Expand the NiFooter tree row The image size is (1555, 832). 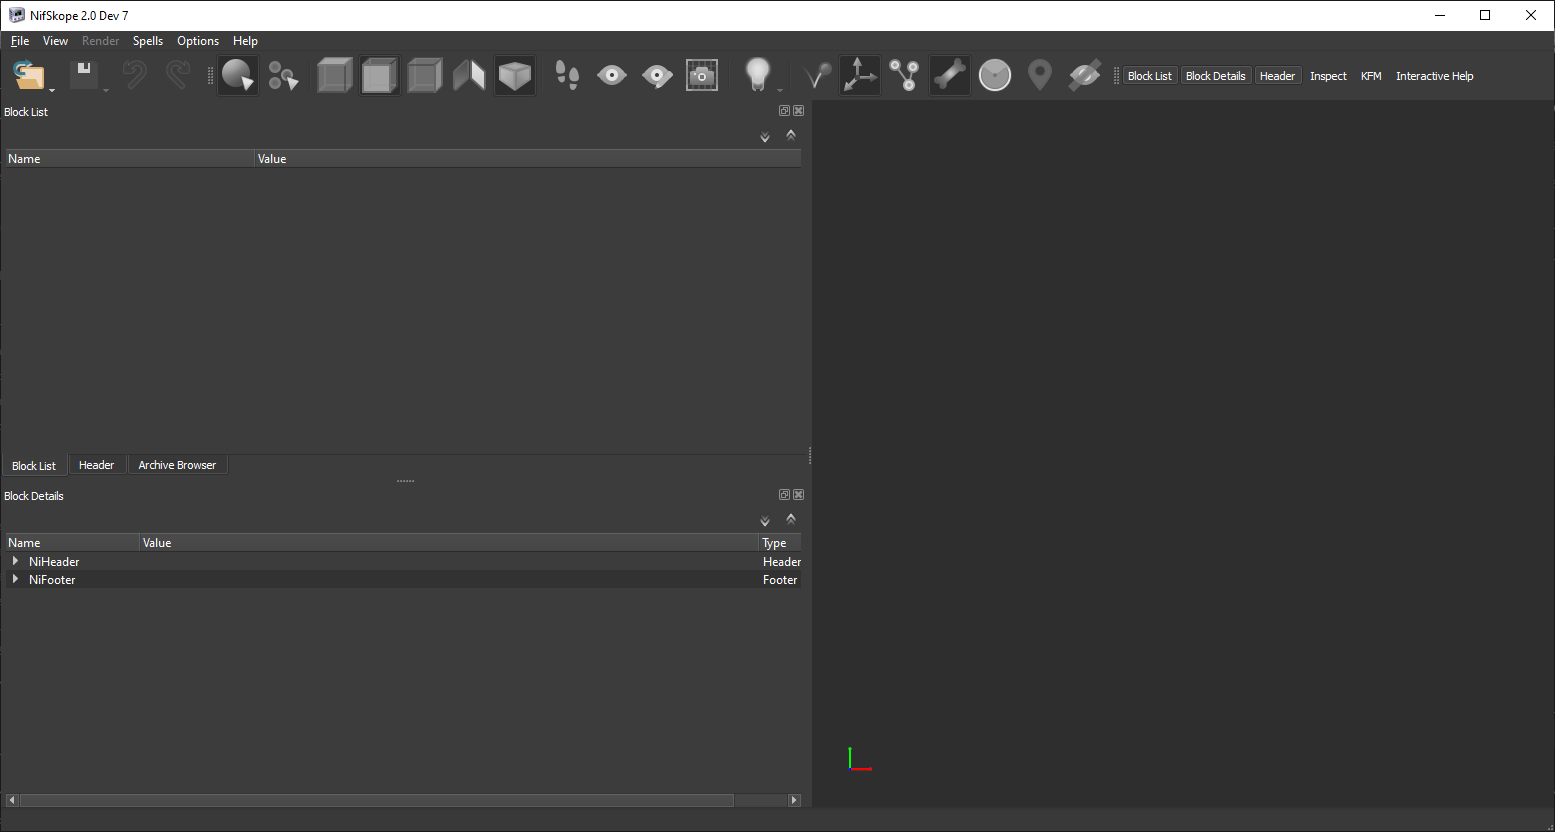[x=15, y=579]
